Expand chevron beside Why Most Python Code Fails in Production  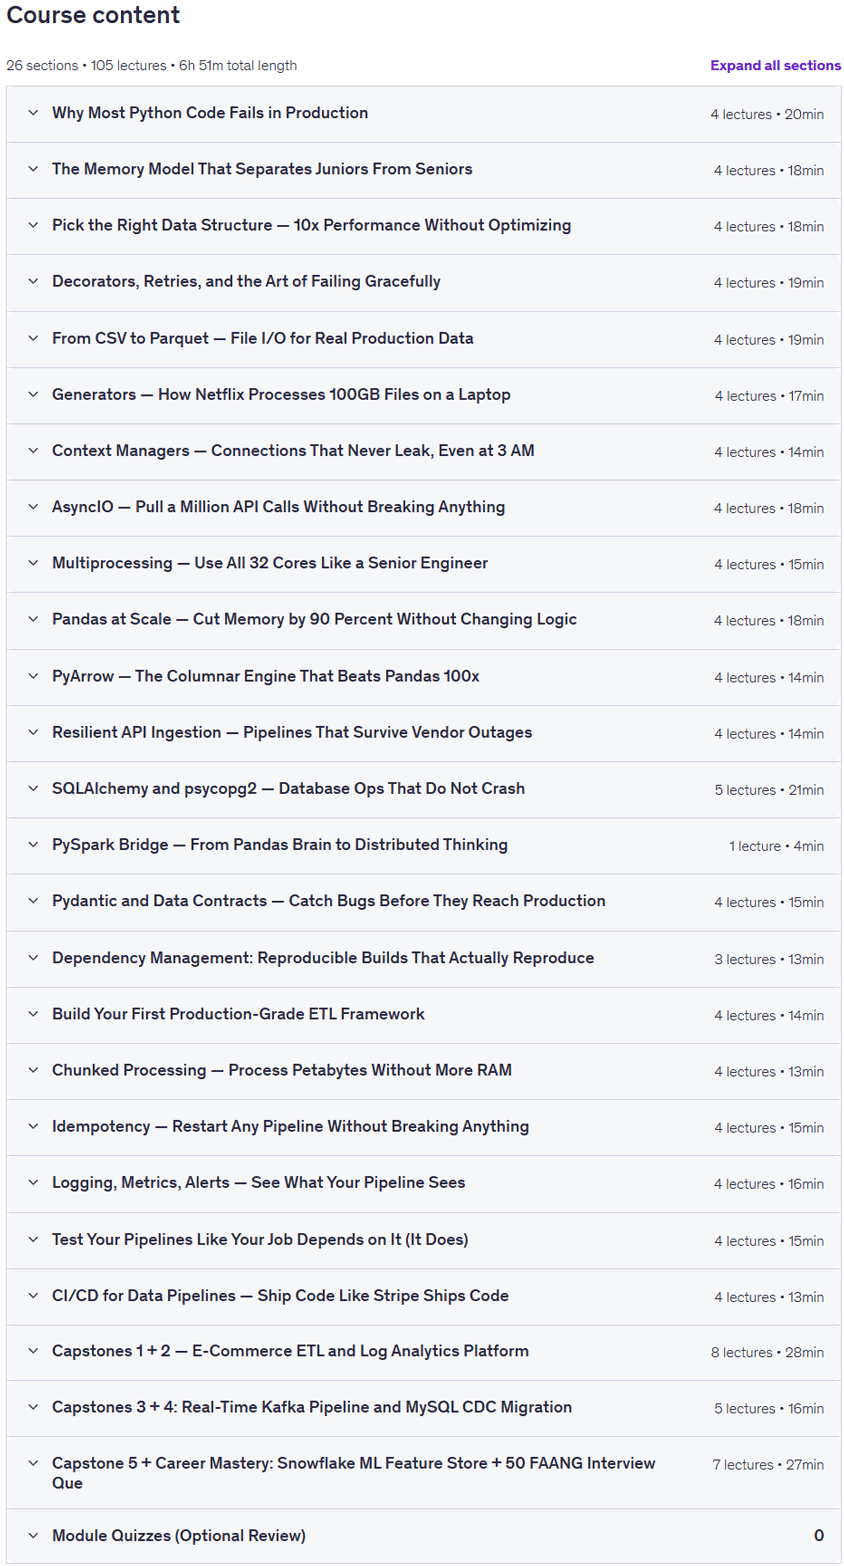33,113
